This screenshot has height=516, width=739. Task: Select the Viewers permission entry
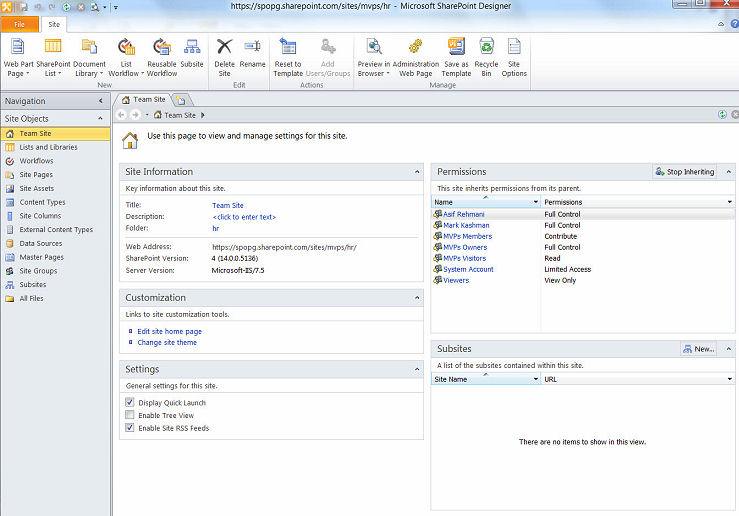(456, 280)
